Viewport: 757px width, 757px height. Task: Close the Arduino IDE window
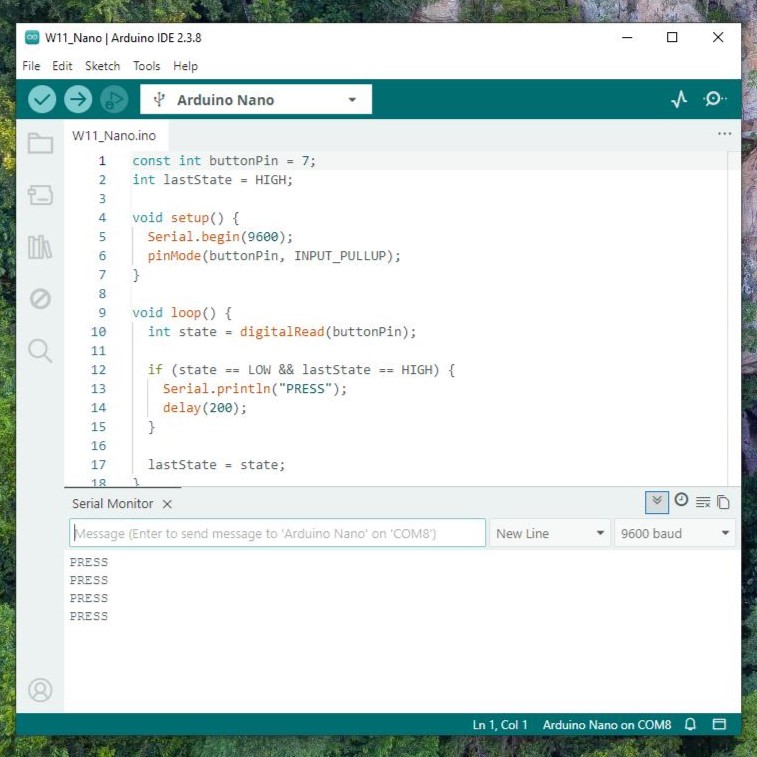pos(718,37)
